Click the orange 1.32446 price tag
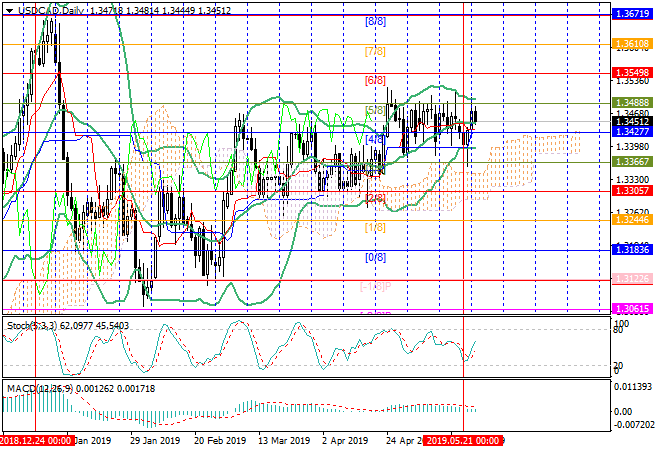656x452 pixels. [x=632, y=220]
